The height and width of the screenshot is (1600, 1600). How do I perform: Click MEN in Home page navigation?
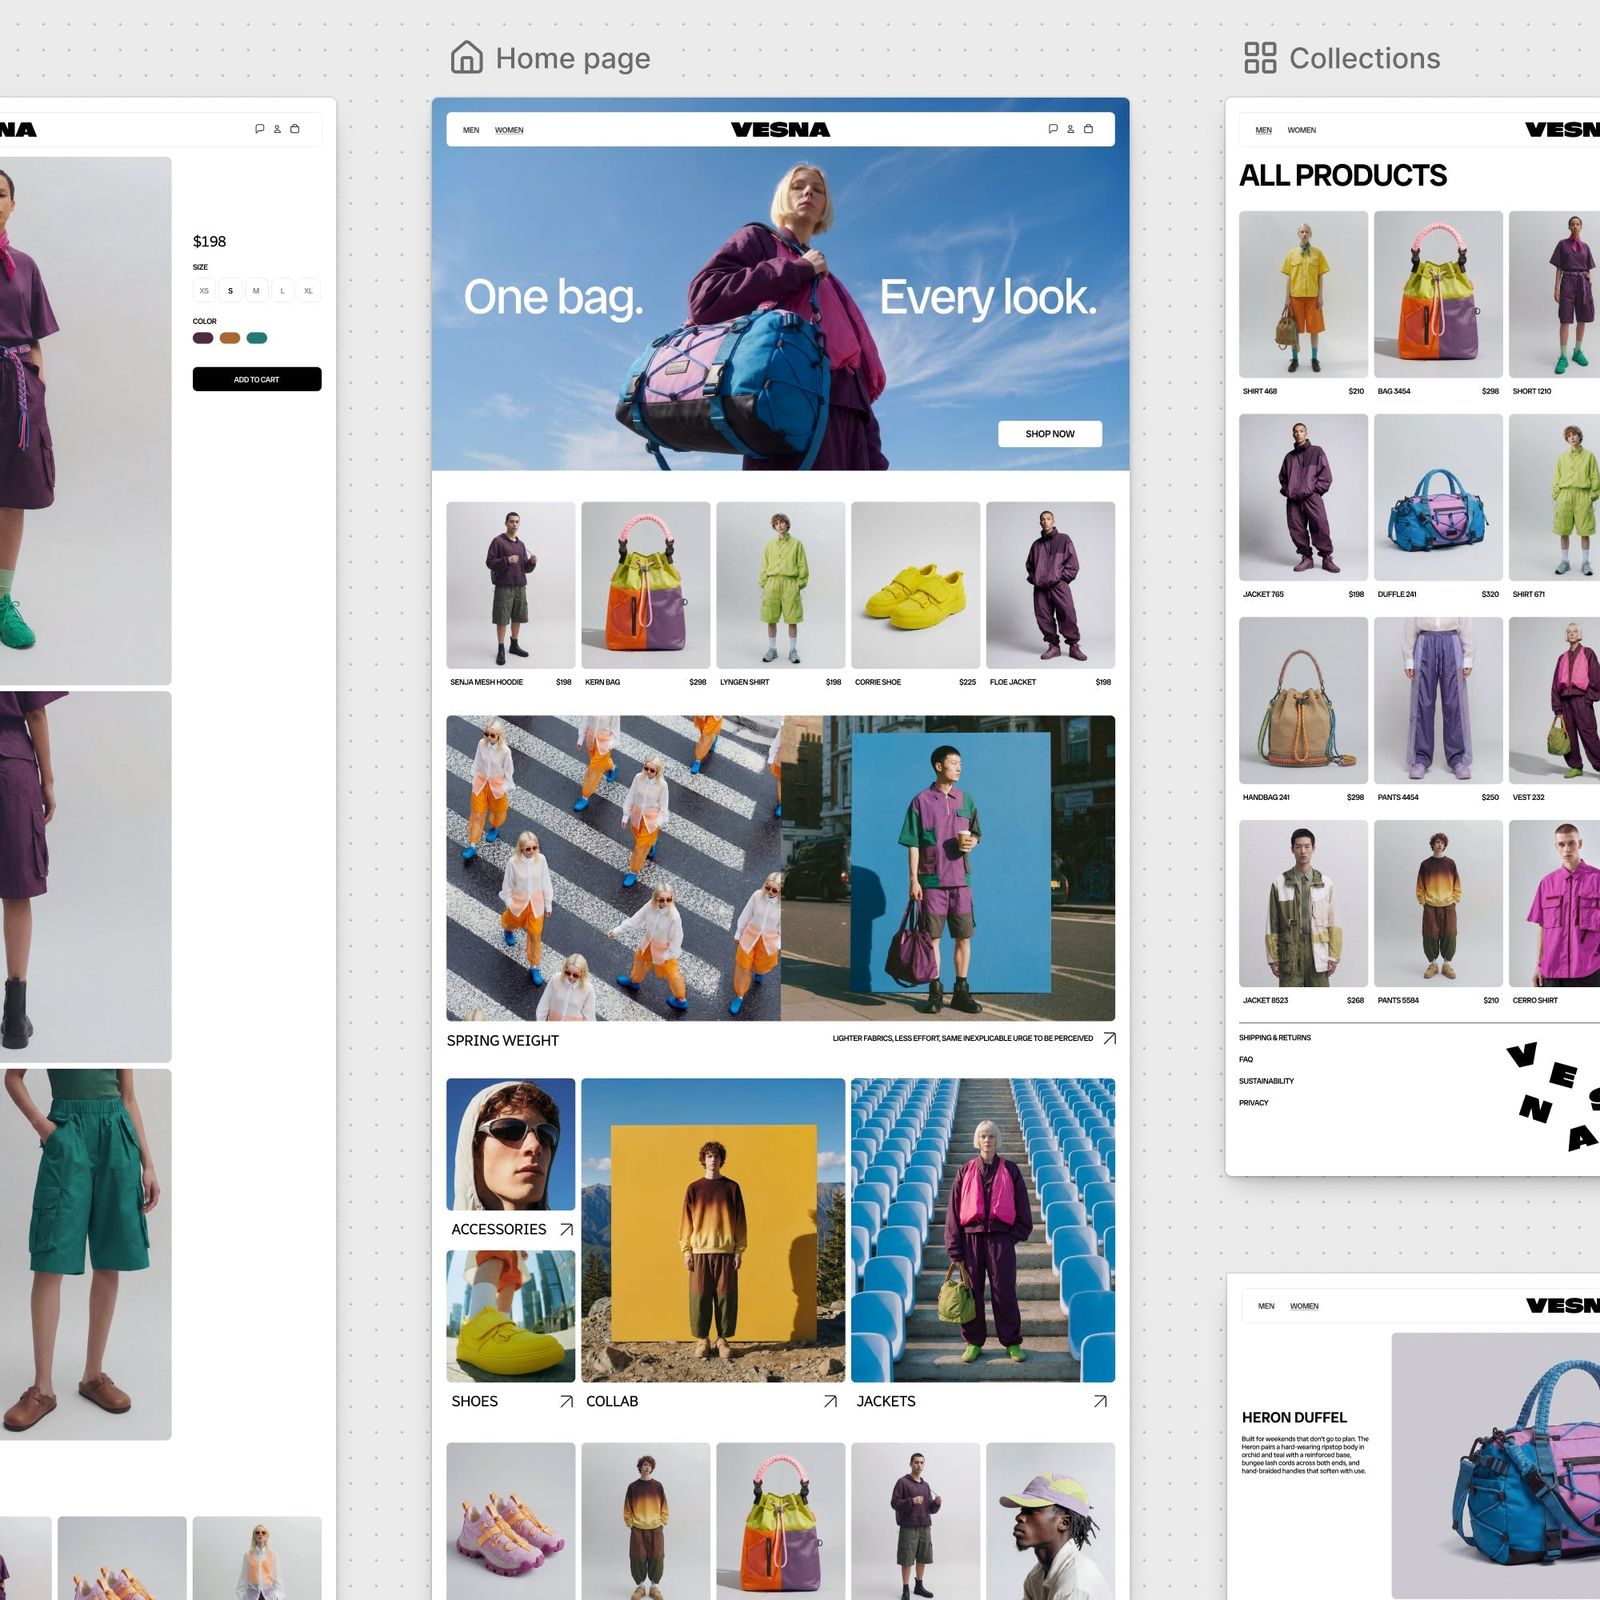(x=471, y=130)
